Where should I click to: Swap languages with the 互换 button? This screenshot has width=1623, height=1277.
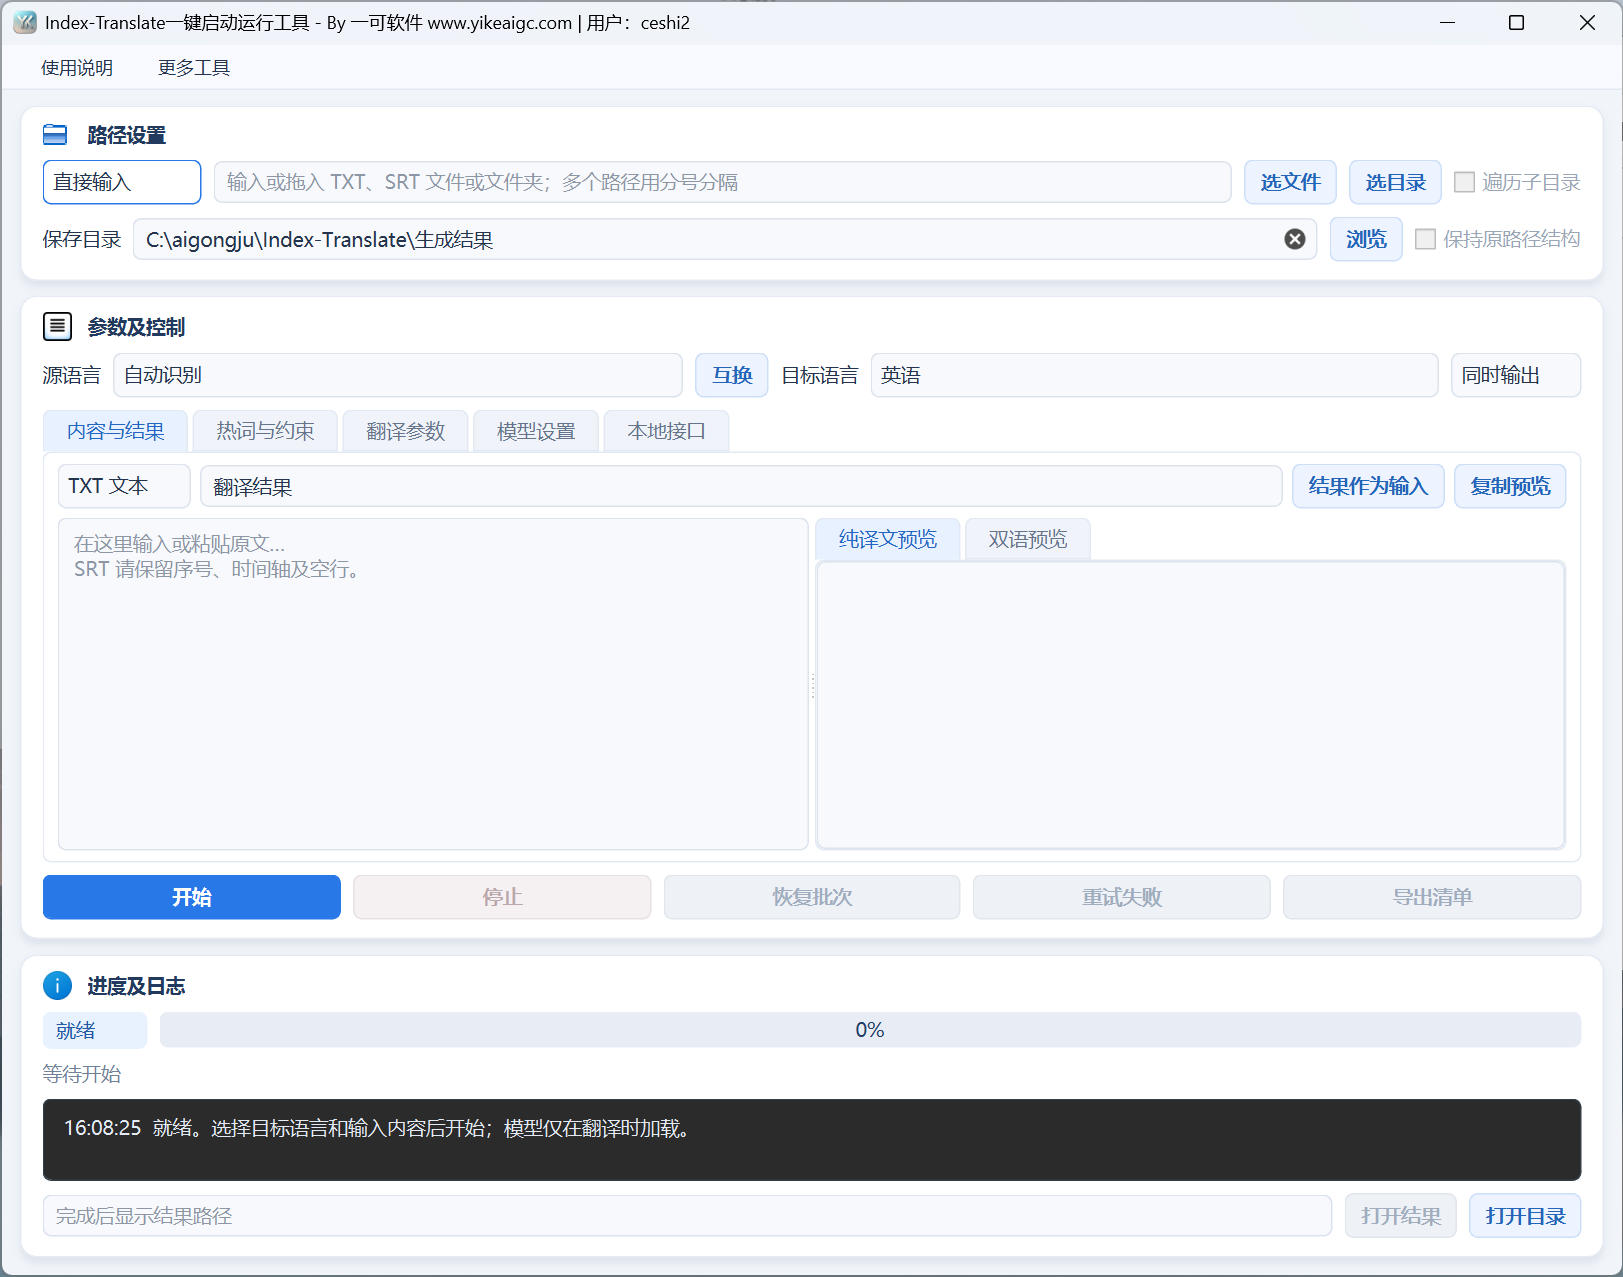[732, 375]
